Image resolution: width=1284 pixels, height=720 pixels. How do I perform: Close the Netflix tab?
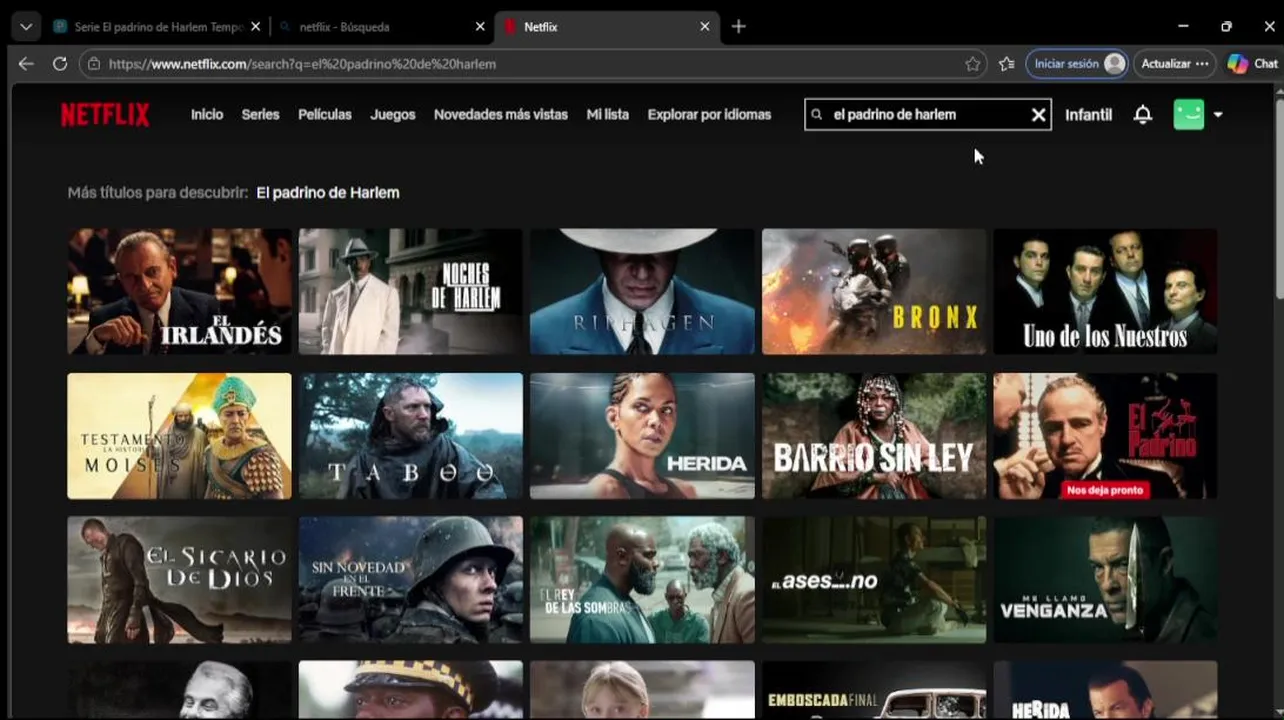(705, 27)
